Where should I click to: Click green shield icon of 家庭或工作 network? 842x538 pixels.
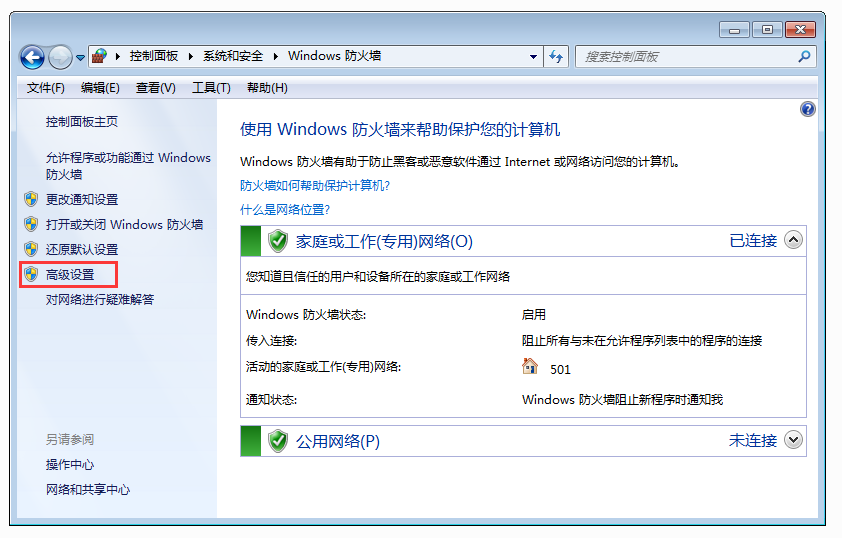pyautogui.click(x=278, y=241)
